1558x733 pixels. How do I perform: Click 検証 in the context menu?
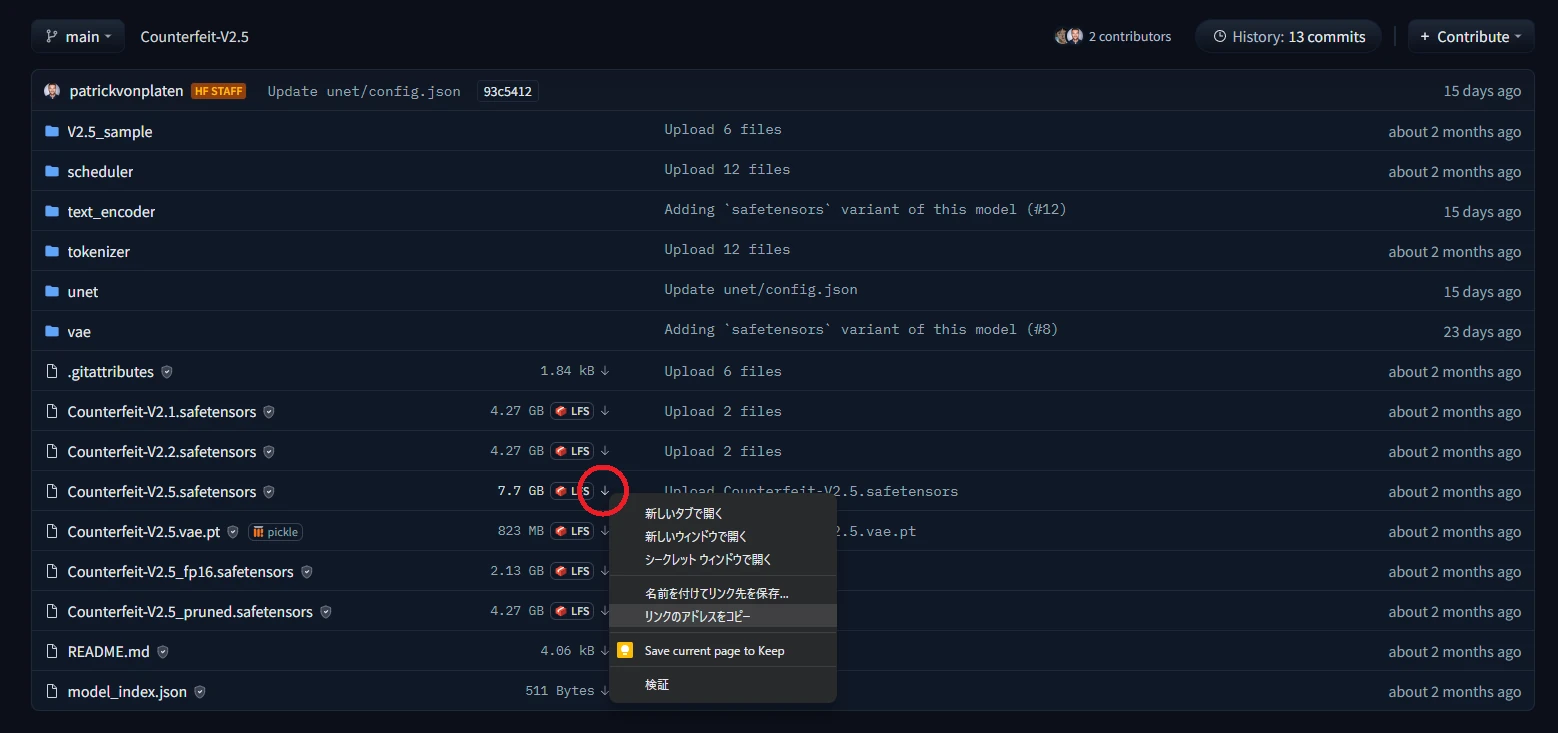(x=657, y=685)
